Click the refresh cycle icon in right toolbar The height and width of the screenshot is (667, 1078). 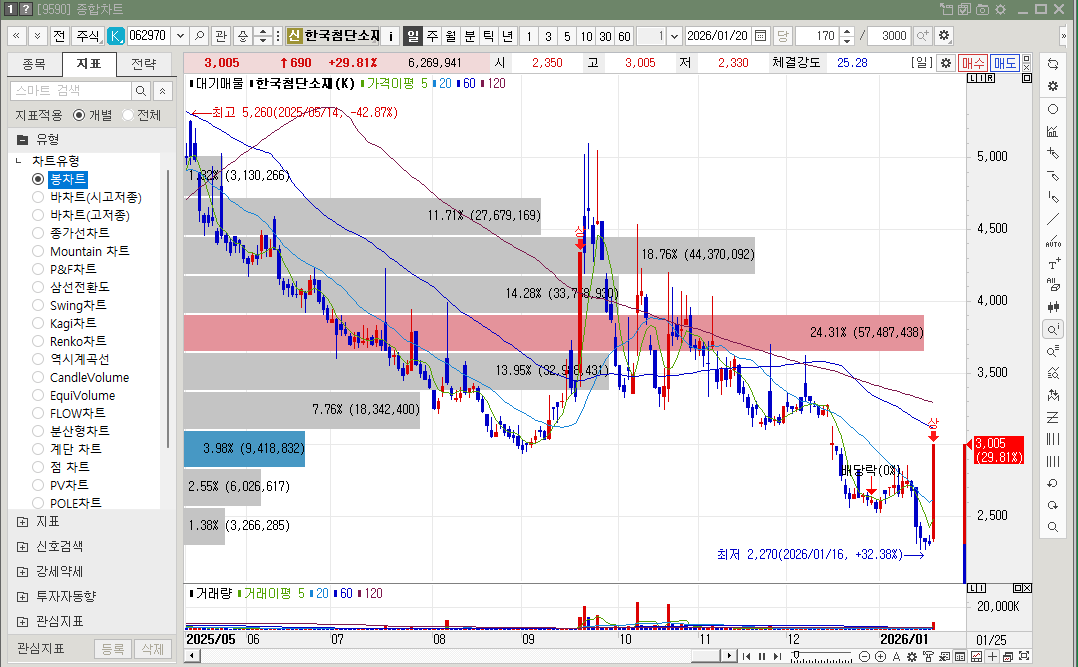(1053, 64)
